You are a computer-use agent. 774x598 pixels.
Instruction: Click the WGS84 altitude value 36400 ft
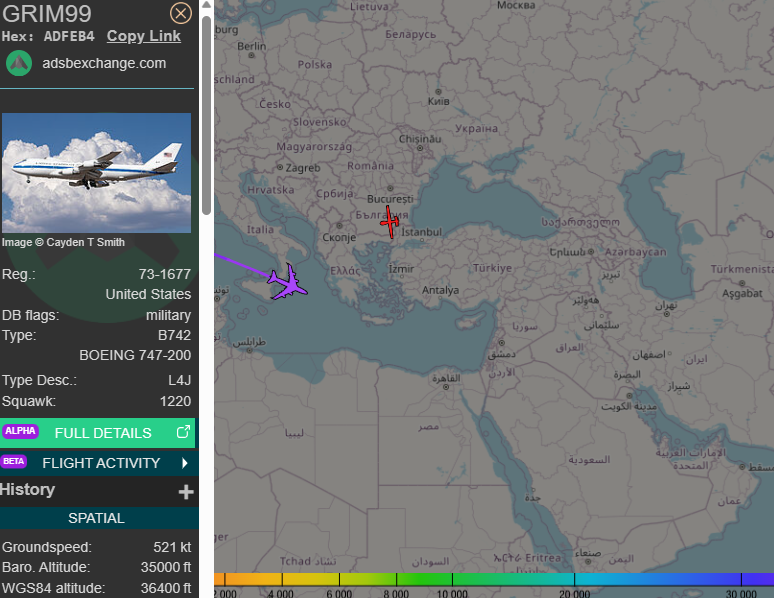tap(166, 588)
